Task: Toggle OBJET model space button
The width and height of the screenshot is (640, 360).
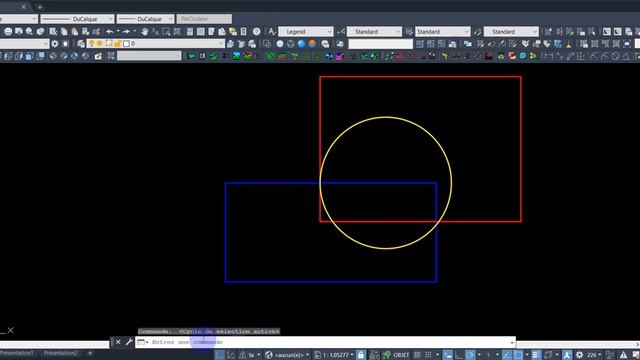Action: click(401, 355)
